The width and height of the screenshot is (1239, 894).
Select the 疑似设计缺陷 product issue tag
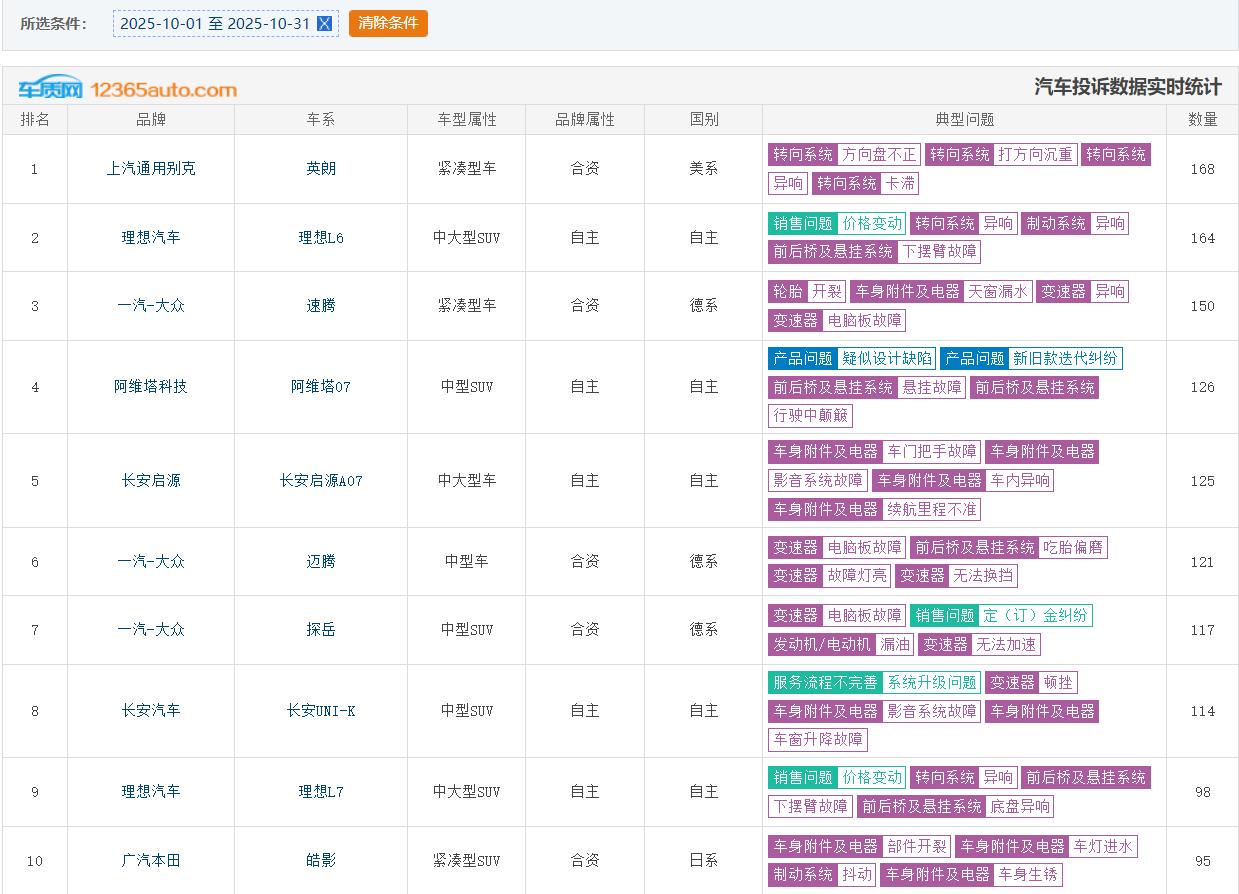click(x=886, y=359)
